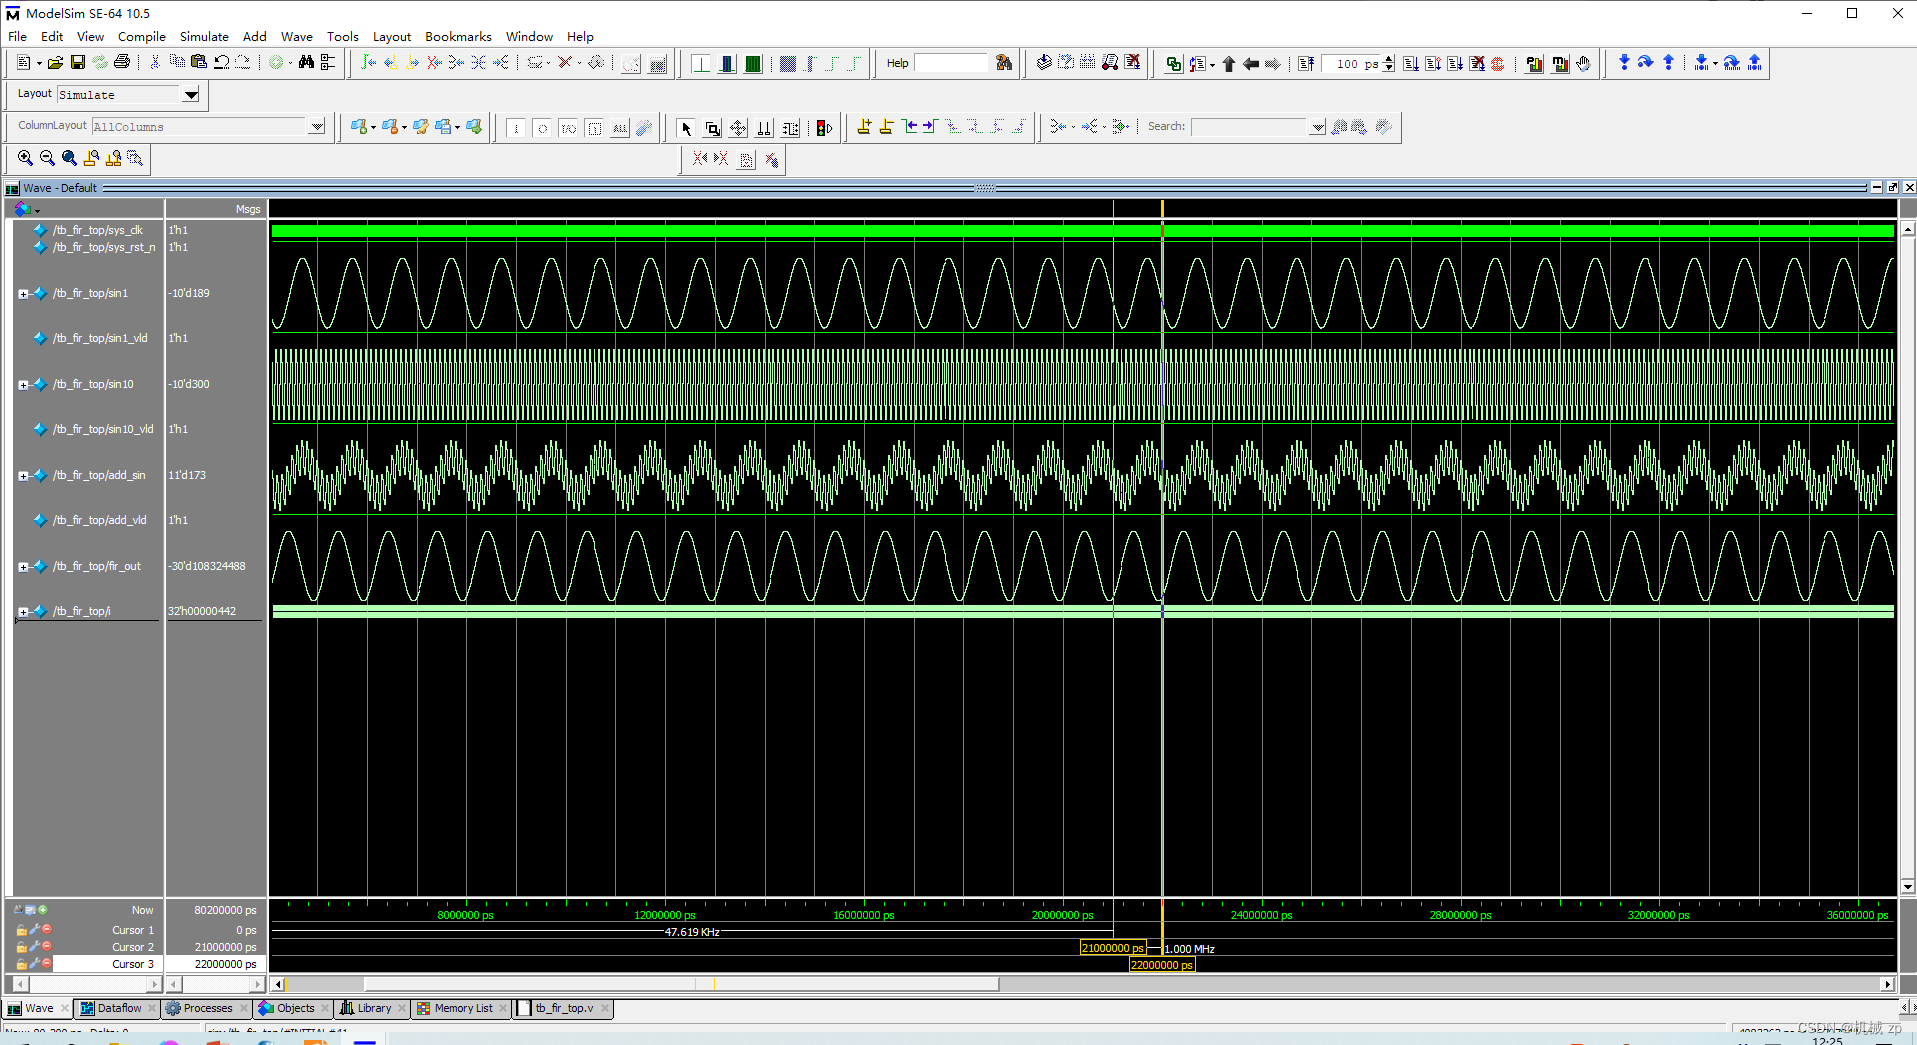Screen dimensions: 1917x1045
Task: Click the waveform horizontal scrollbar thumb
Action: tap(680, 984)
